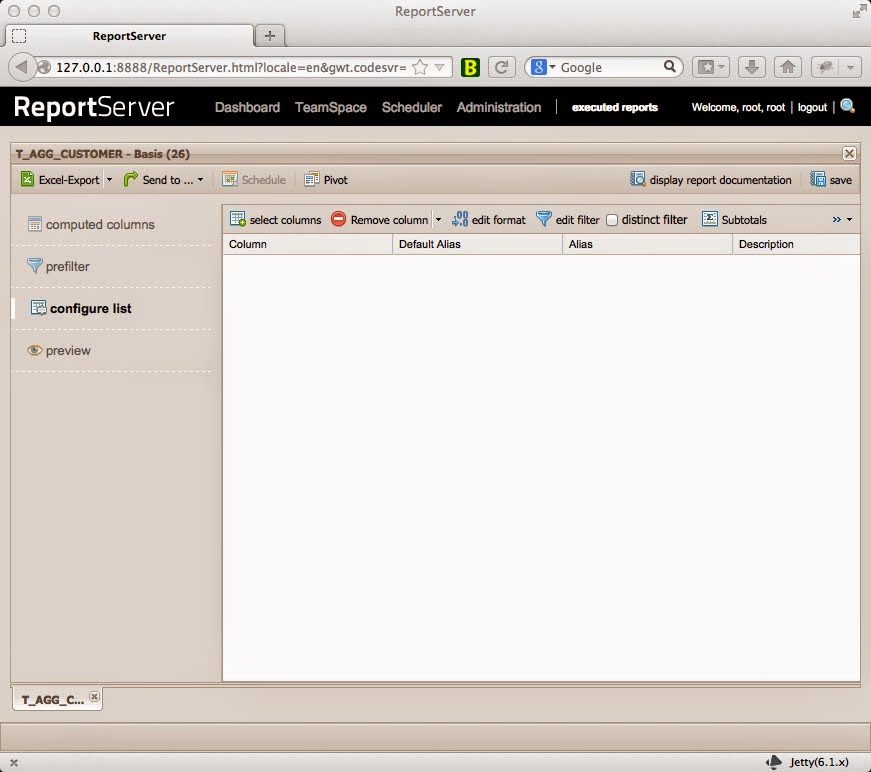
Task: Click the select columns button label
Action: pos(286,220)
